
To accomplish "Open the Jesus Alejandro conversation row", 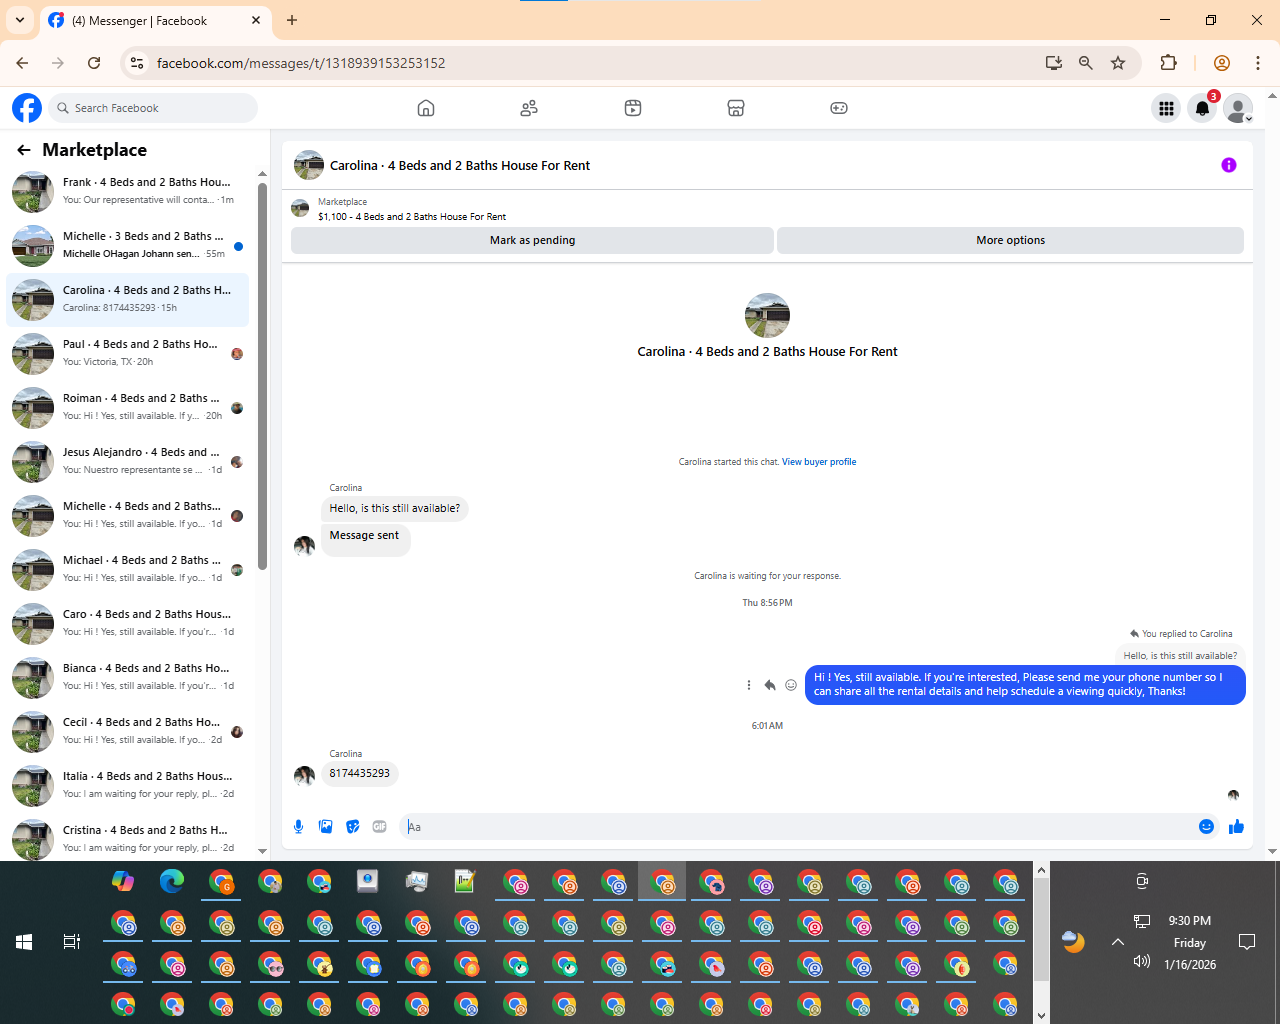I will pos(127,461).
